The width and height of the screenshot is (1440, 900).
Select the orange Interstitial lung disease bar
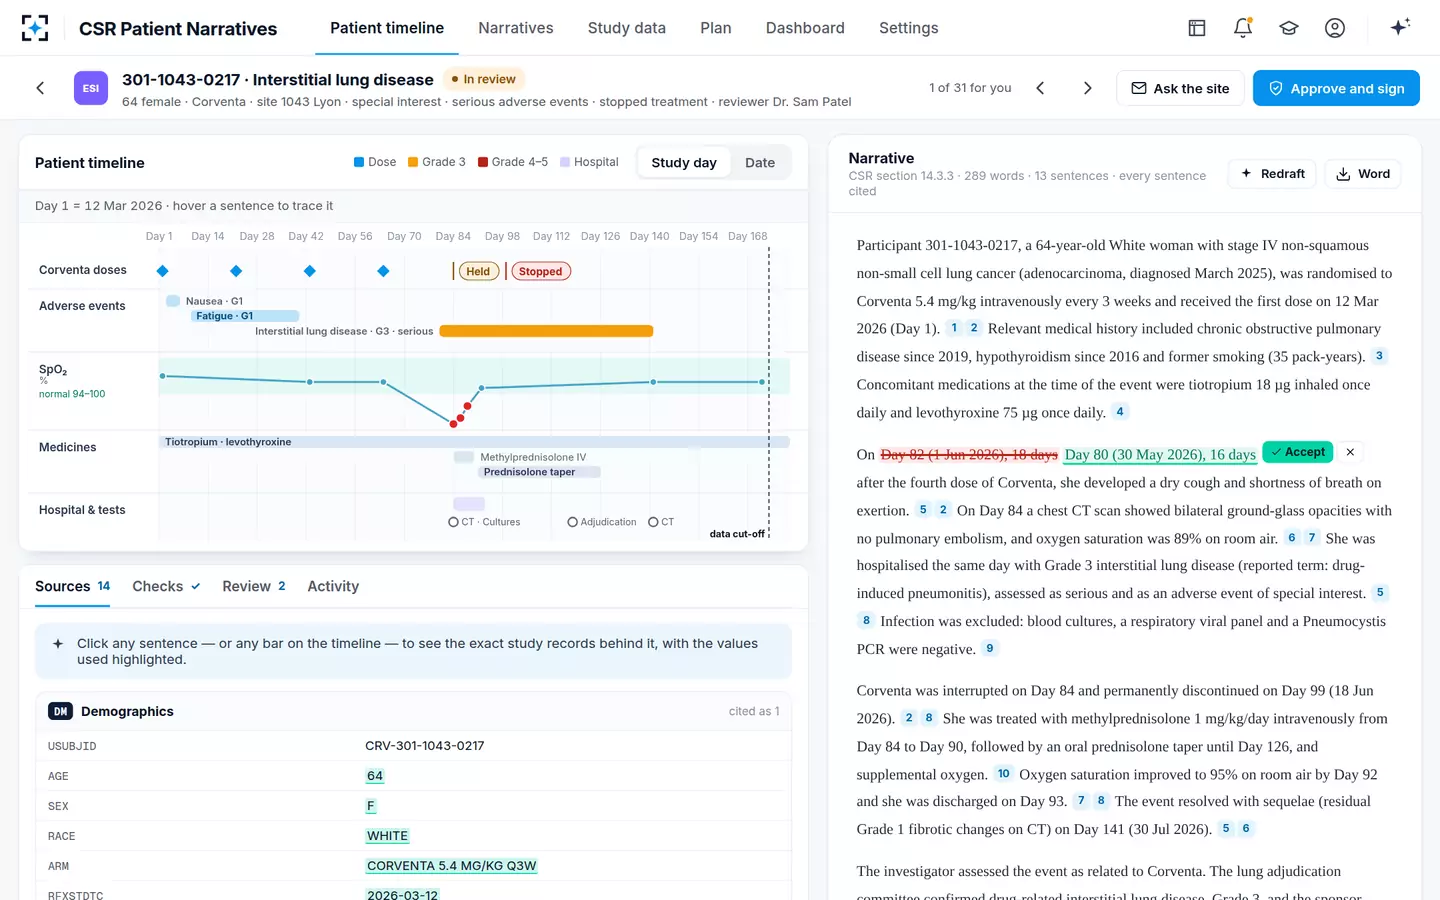coord(546,331)
